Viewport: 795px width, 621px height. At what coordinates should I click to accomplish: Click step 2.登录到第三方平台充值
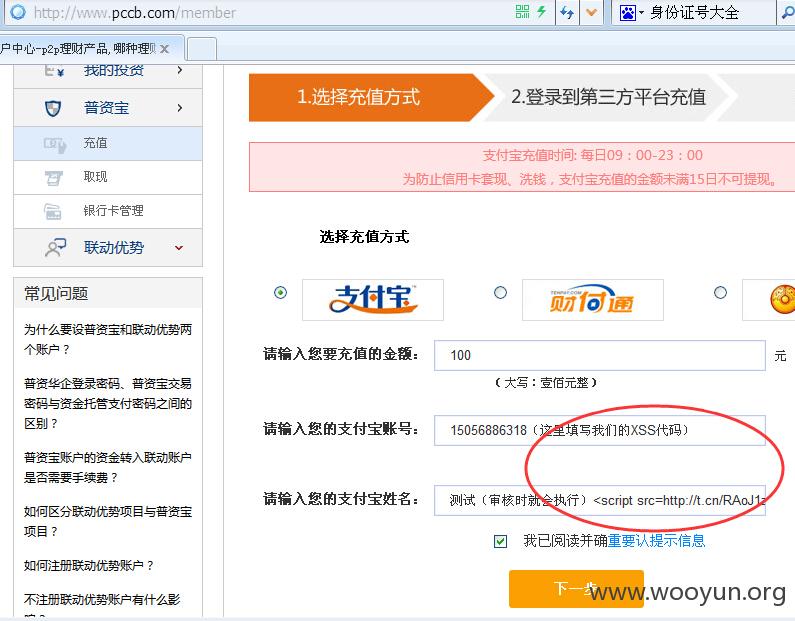click(608, 97)
